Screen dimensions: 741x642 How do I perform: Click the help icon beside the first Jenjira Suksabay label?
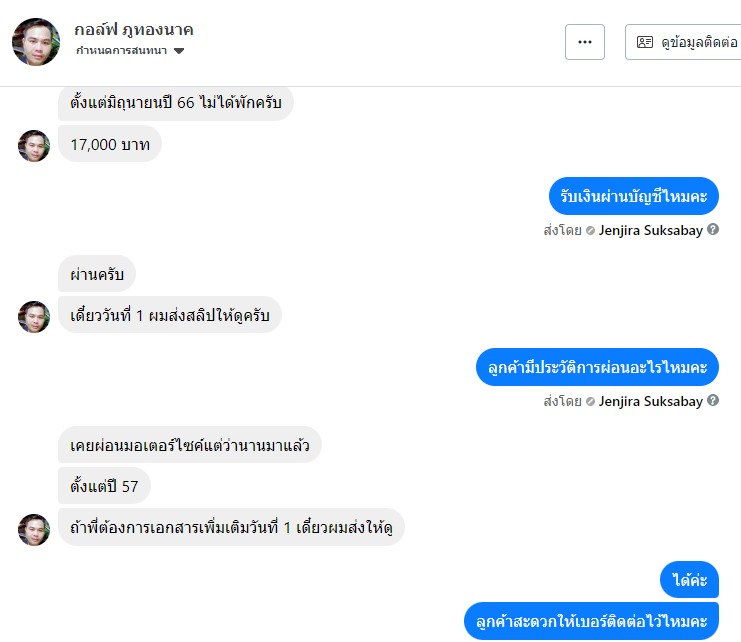point(713,229)
